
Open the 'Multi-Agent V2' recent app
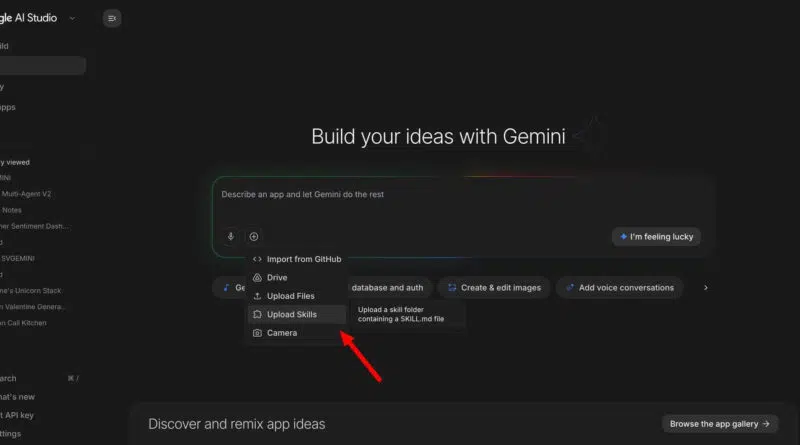[x=26, y=194]
